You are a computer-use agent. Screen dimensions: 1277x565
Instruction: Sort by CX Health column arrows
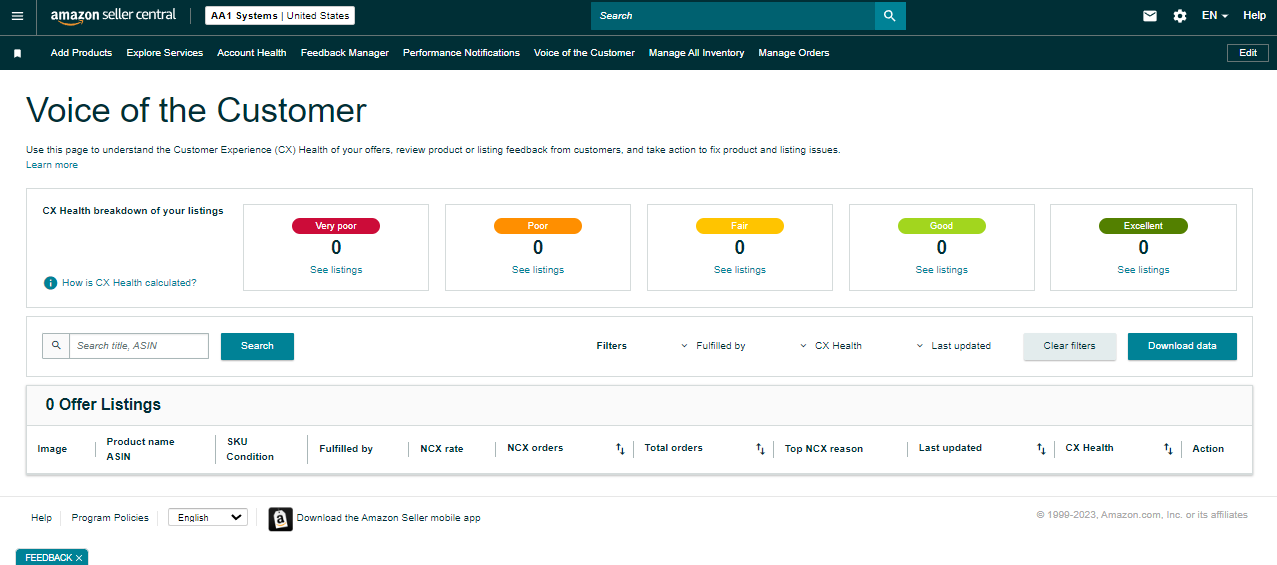(x=1168, y=449)
